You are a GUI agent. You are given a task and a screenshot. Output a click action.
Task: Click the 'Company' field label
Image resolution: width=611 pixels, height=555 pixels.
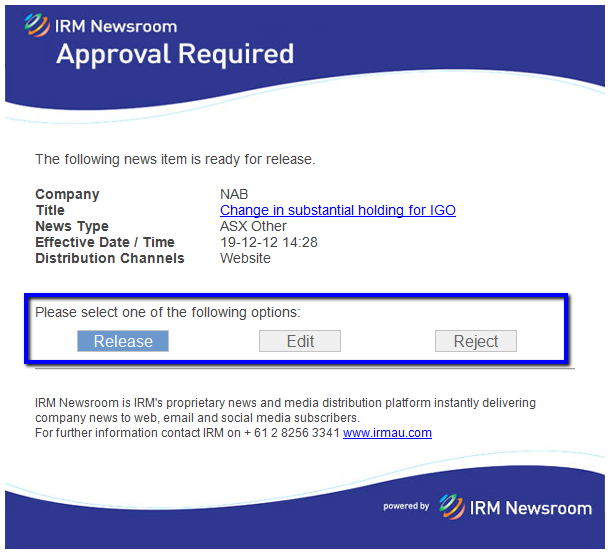[67, 194]
